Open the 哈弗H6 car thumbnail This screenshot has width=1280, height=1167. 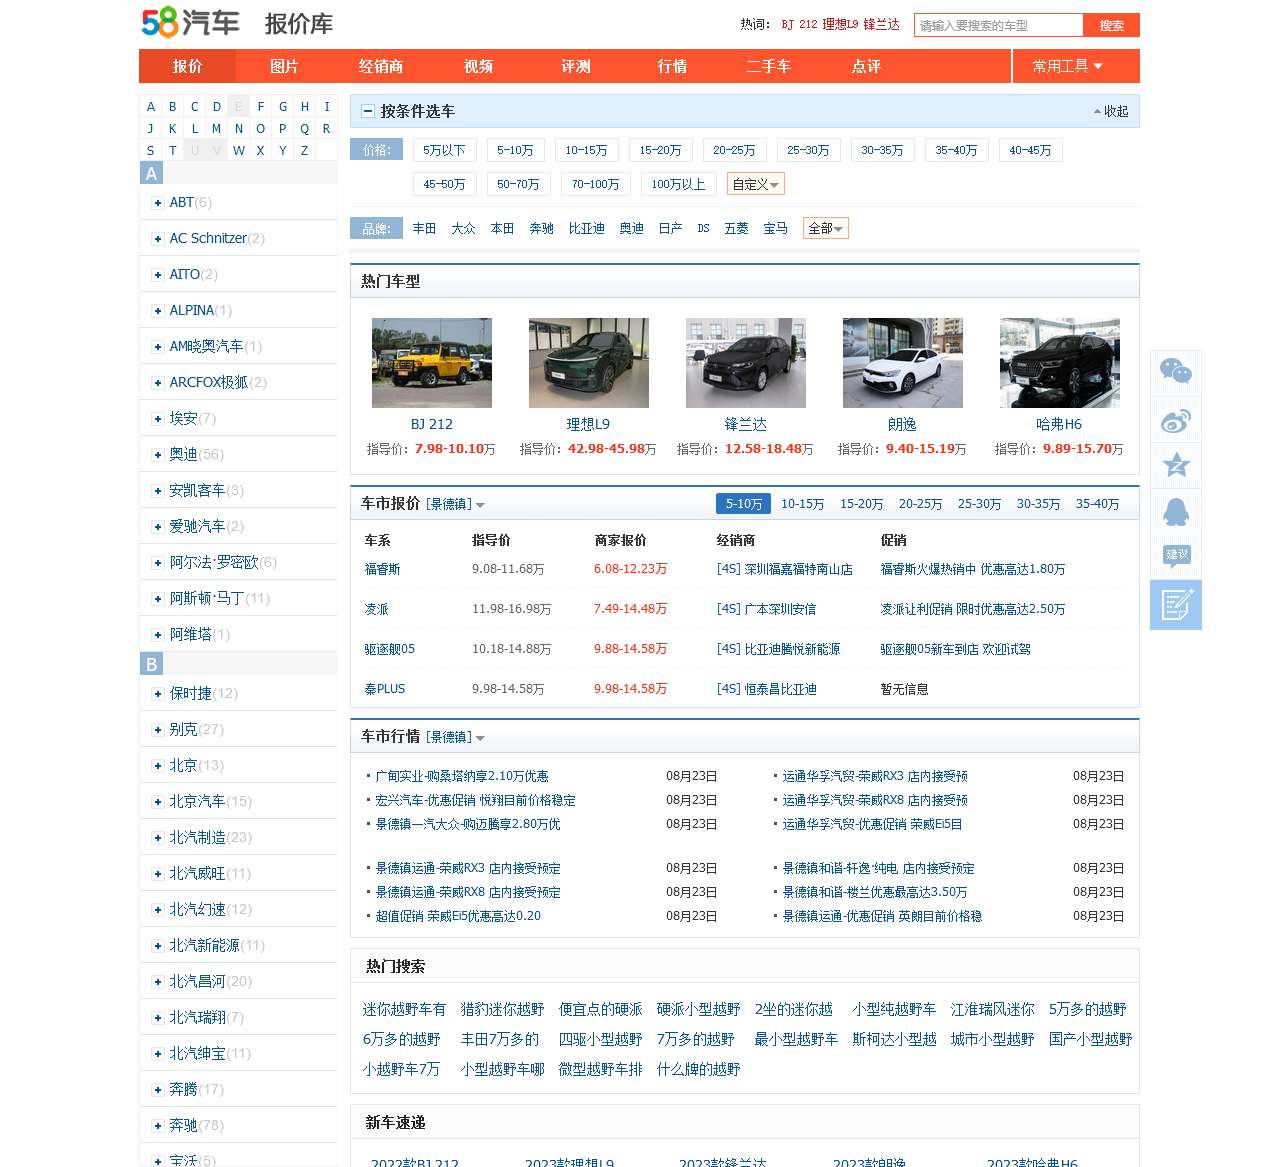point(1059,363)
